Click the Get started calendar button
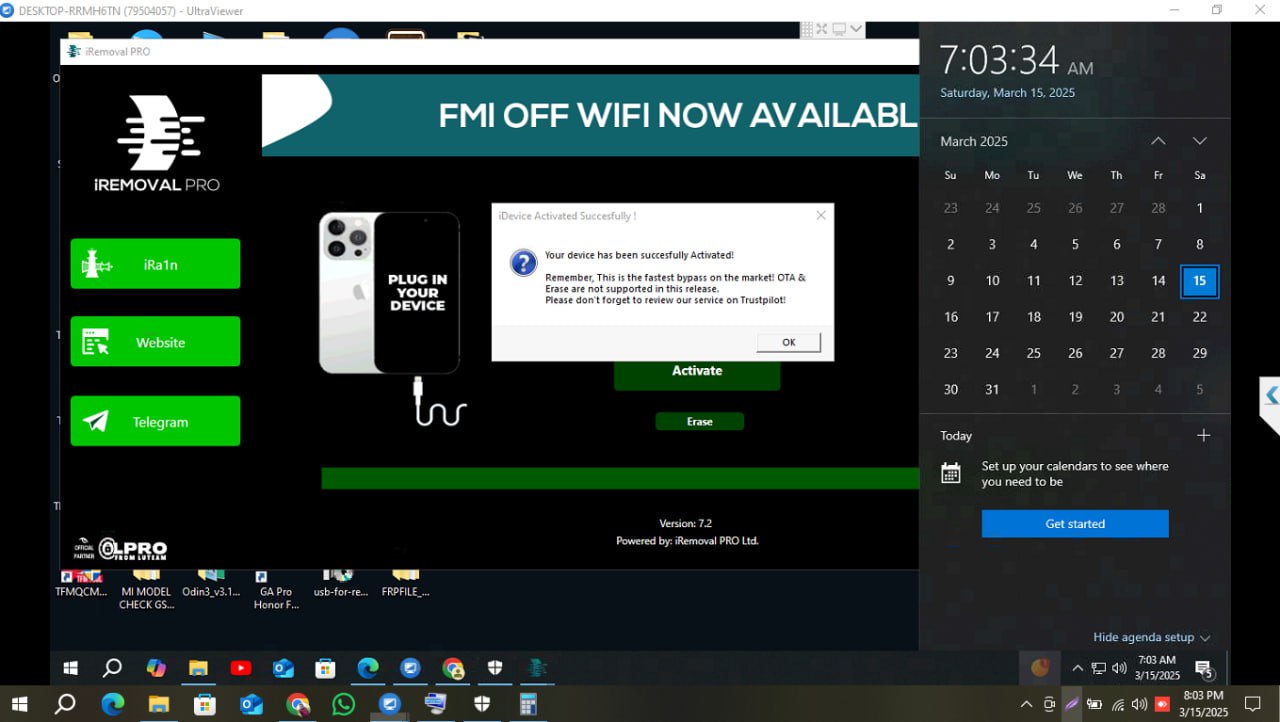Image resolution: width=1280 pixels, height=722 pixels. tap(1075, 524)
